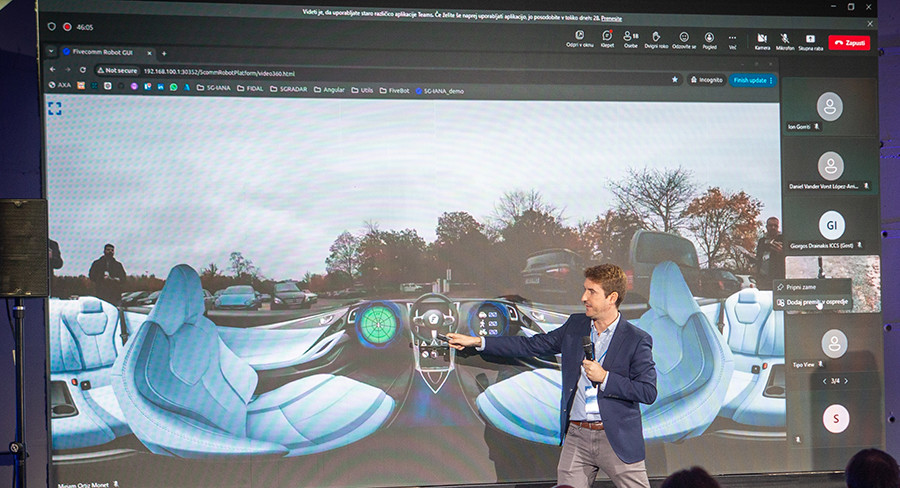
Task: Open the 5G-IANA_demo bookmark
Action: click(440, 91)
